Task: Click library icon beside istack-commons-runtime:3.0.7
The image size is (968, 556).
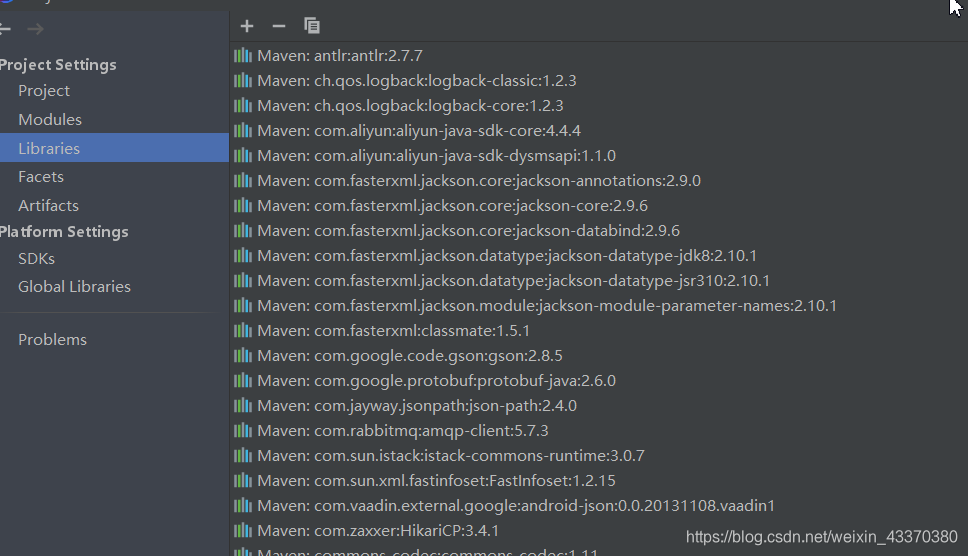Action: pyautogui.click(x=243, y=455)
